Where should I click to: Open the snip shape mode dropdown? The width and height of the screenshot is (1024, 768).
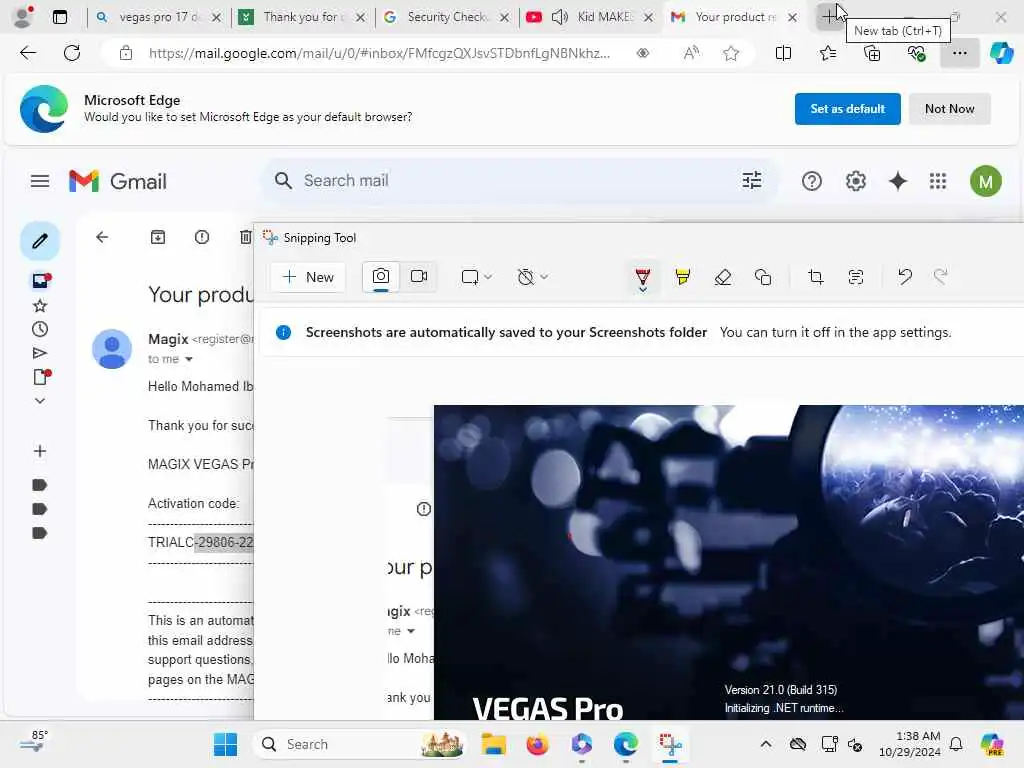(x=476, y=277)
